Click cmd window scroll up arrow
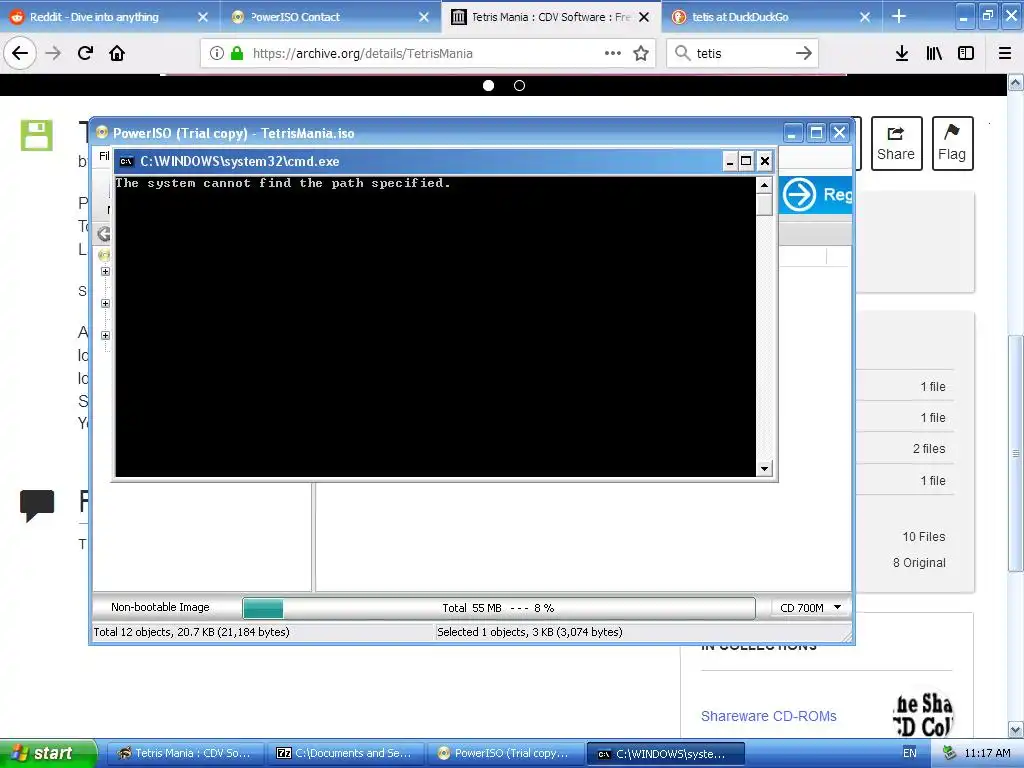Image resolution: width=1024 pixels, height=768 pixels. tap(764, 185)
